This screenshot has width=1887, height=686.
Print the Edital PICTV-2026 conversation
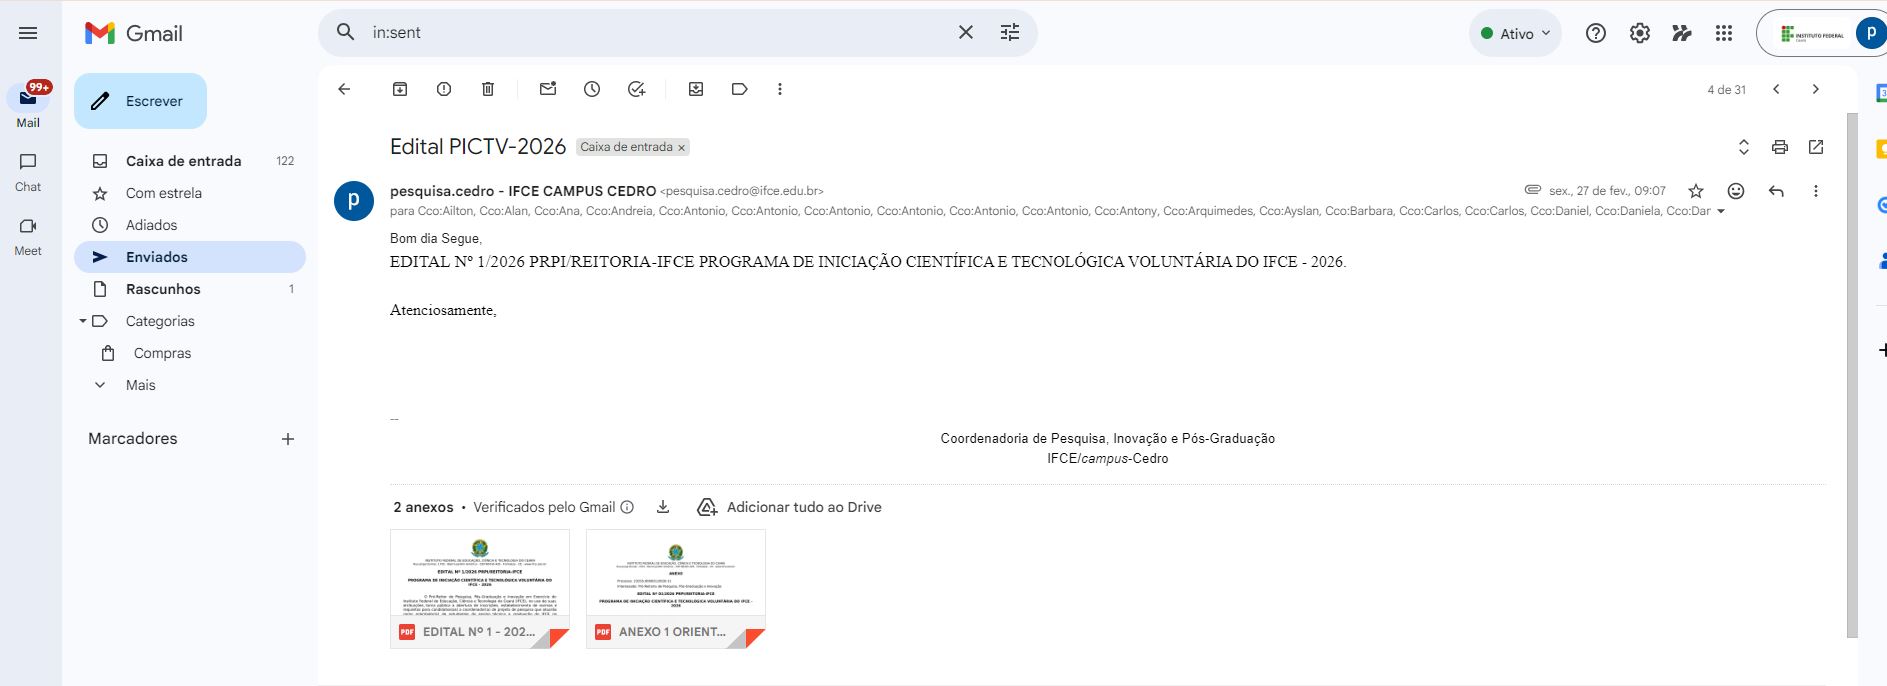coord(1779,147)
